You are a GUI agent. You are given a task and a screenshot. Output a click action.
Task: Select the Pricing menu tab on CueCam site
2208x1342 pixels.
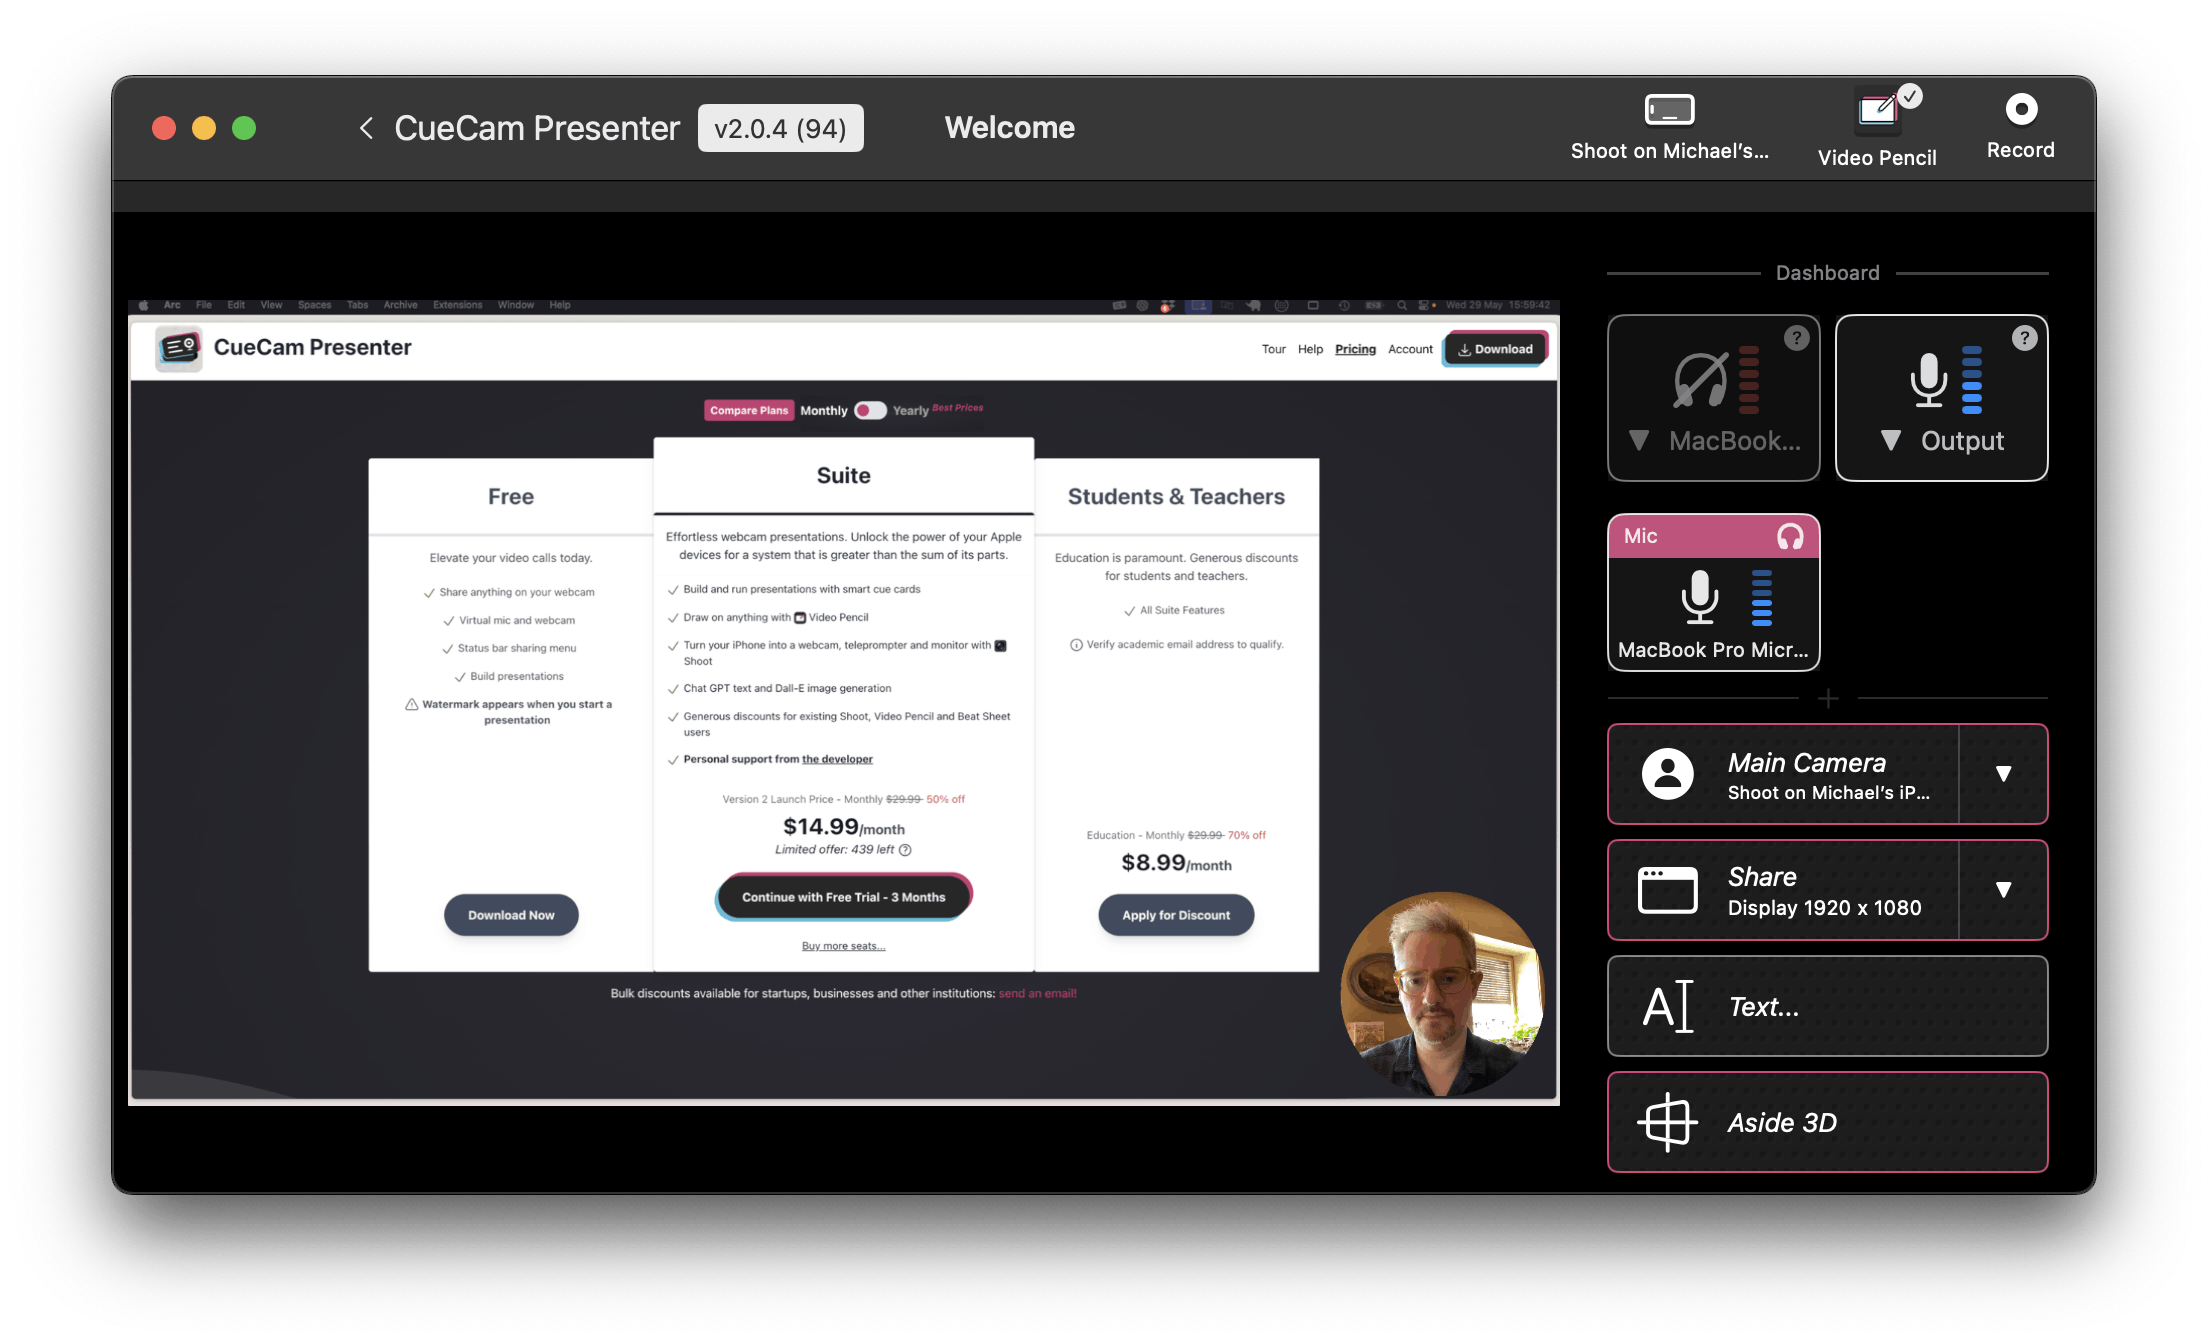tap(1353, 347)
